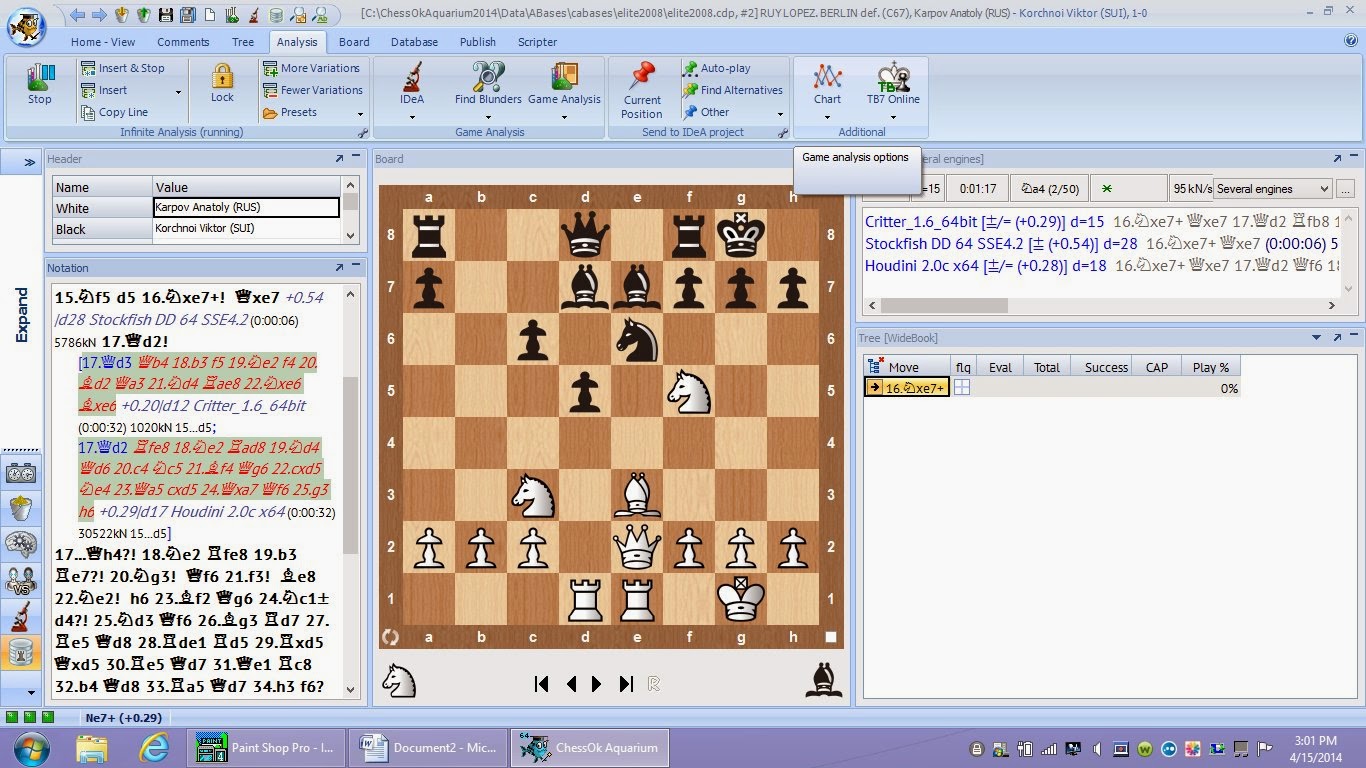The image size is (1366, 768).
Task: Click the database cylinder icon in top toolbar
Action: tap(275, 15)
